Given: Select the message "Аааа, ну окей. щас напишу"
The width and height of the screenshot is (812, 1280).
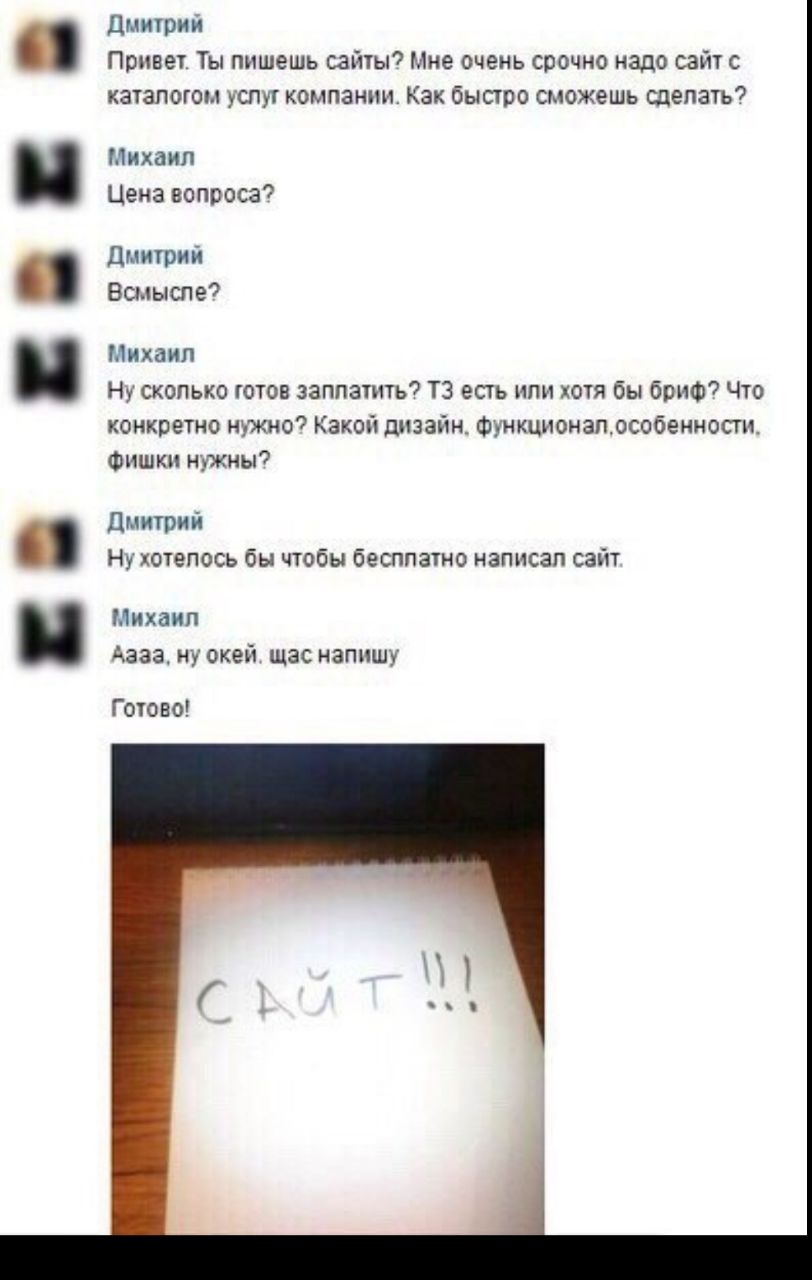Looking at the screenshot, I should click(255, 657).
